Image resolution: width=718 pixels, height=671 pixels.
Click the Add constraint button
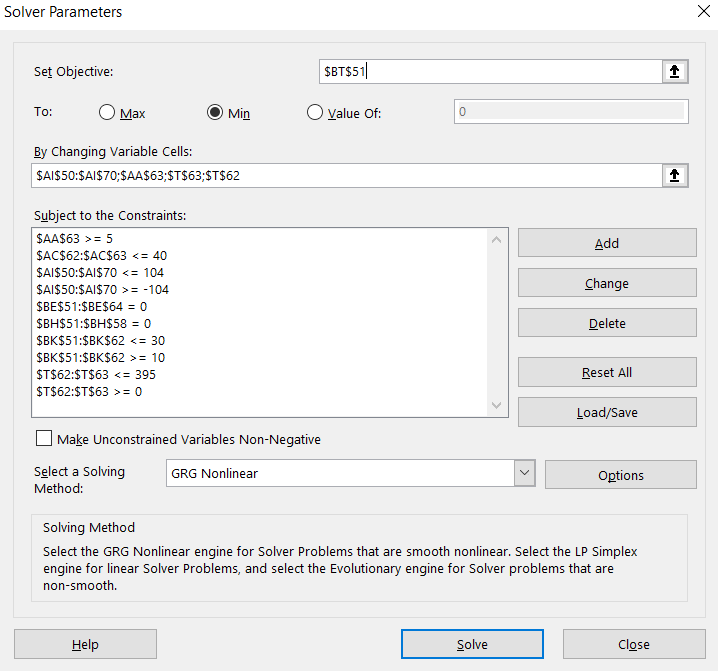(x=607, y=243)
